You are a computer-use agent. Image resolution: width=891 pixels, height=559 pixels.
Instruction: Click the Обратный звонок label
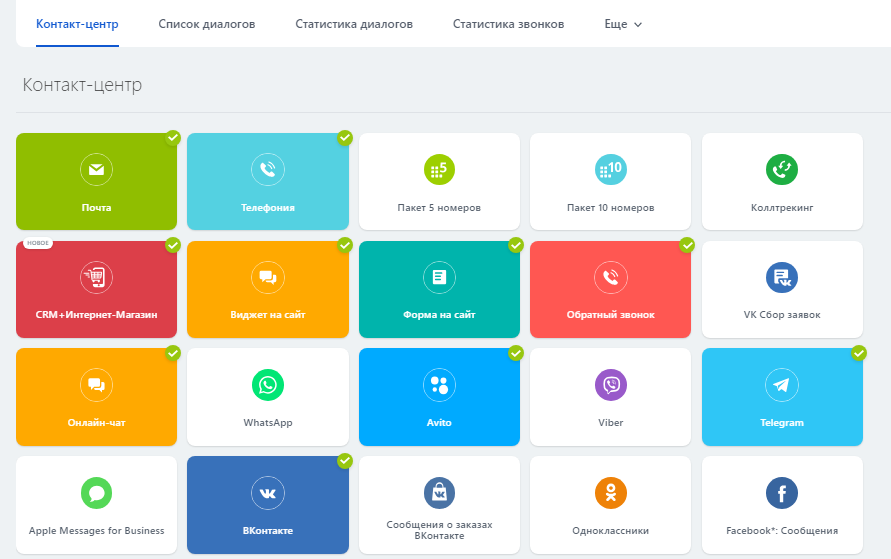pyautogui.click(x=610, y=315)
